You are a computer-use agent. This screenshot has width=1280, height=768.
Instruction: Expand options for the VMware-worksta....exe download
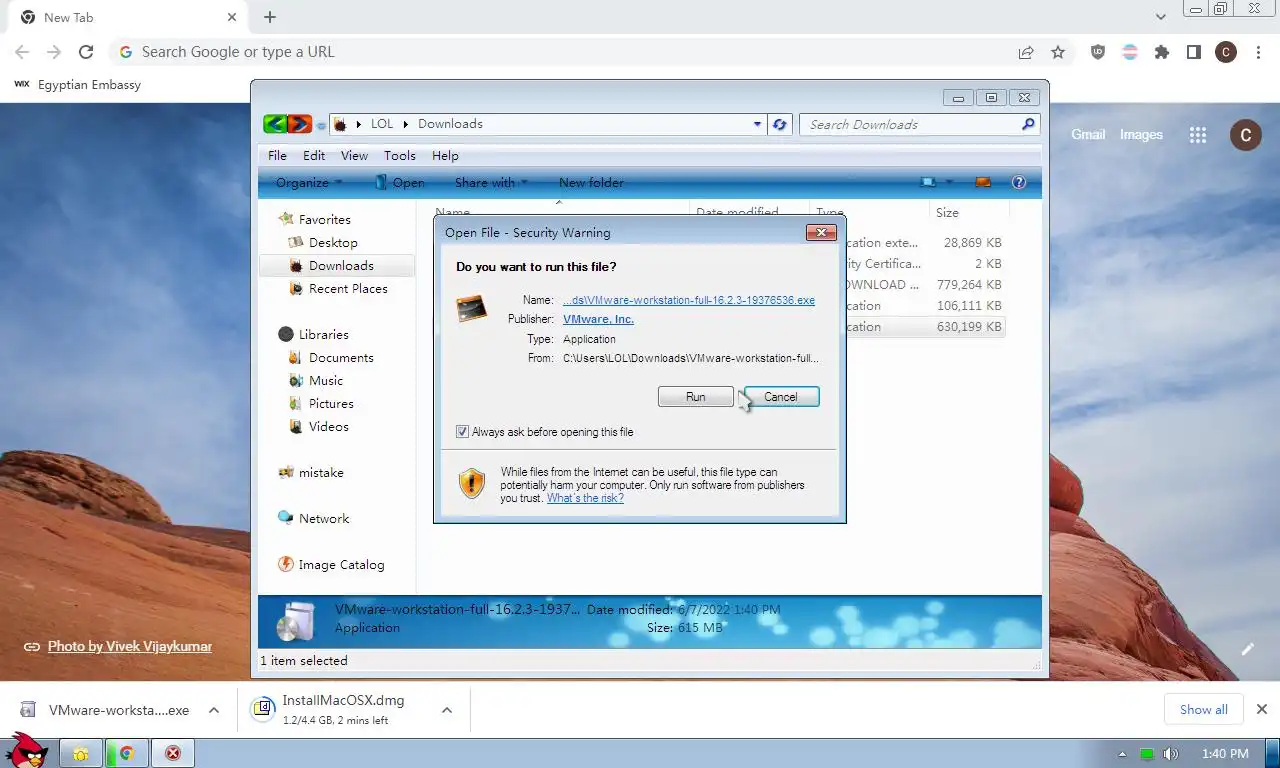[x=213, y=710]
